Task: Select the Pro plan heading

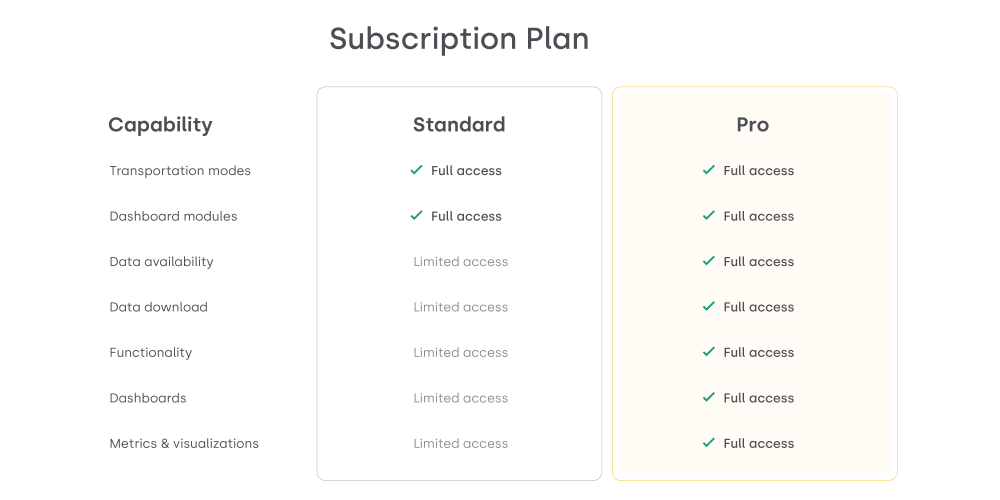Action: click(753, 125)
